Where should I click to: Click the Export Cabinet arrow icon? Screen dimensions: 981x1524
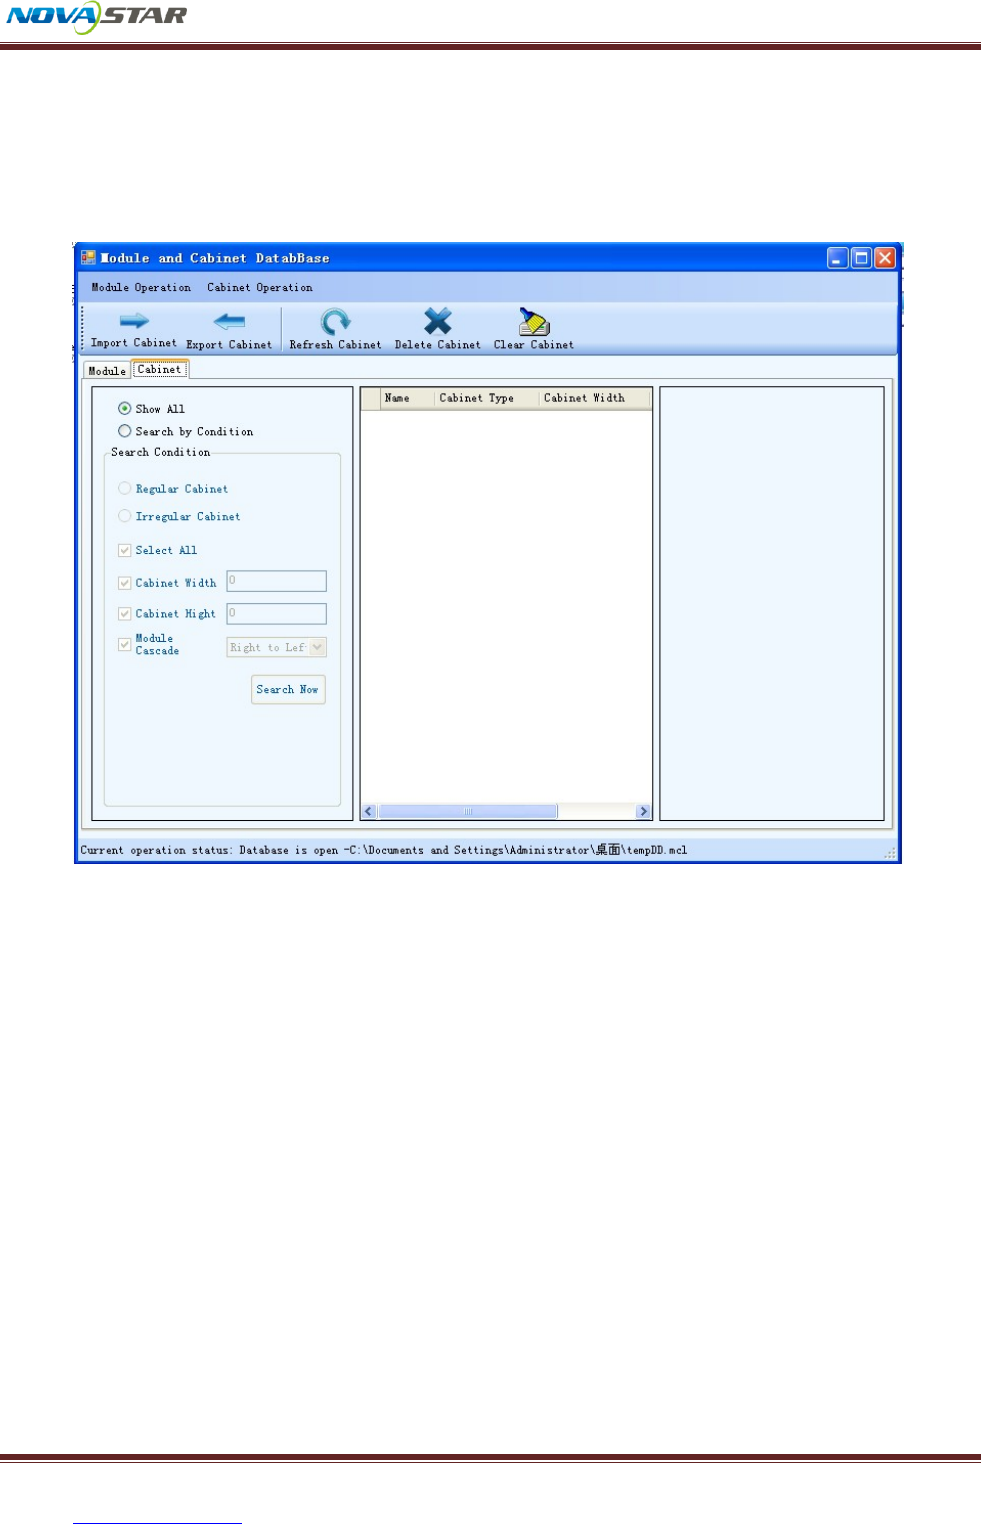click(229, 321)
